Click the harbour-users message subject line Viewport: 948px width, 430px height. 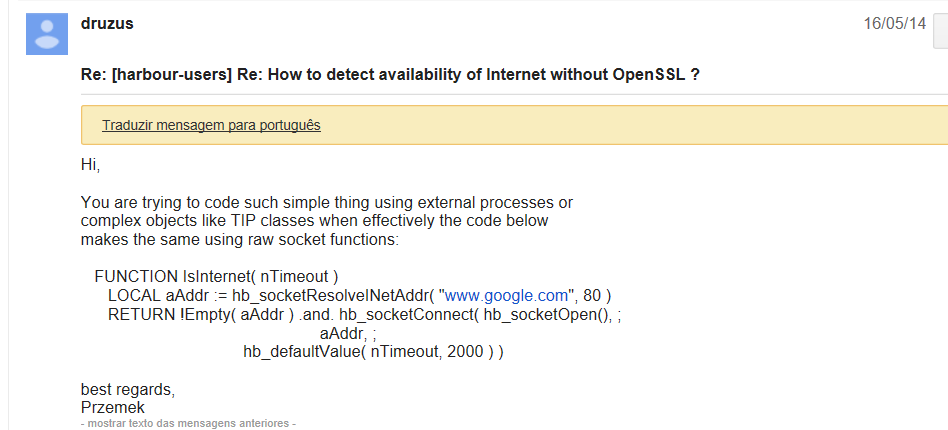[x=389, y=76]
